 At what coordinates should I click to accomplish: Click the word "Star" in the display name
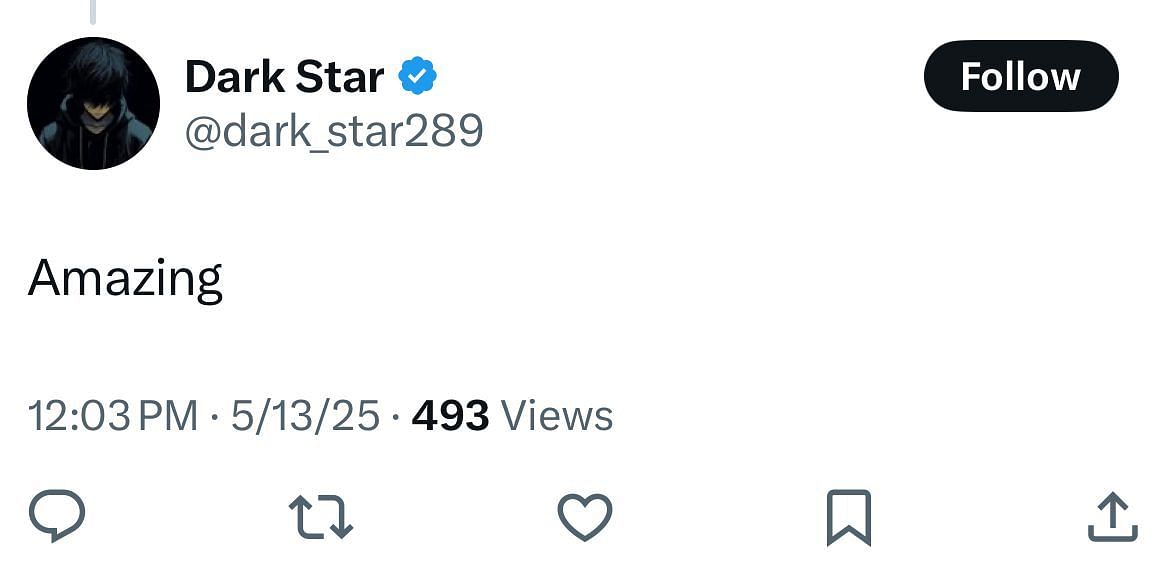click(340, 76)
